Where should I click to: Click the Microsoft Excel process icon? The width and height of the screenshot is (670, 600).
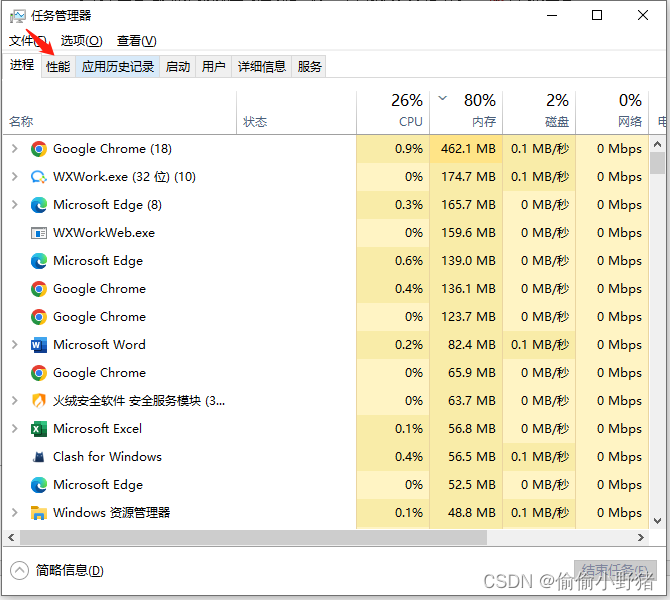pyautogui.click(x=39, y=429)
